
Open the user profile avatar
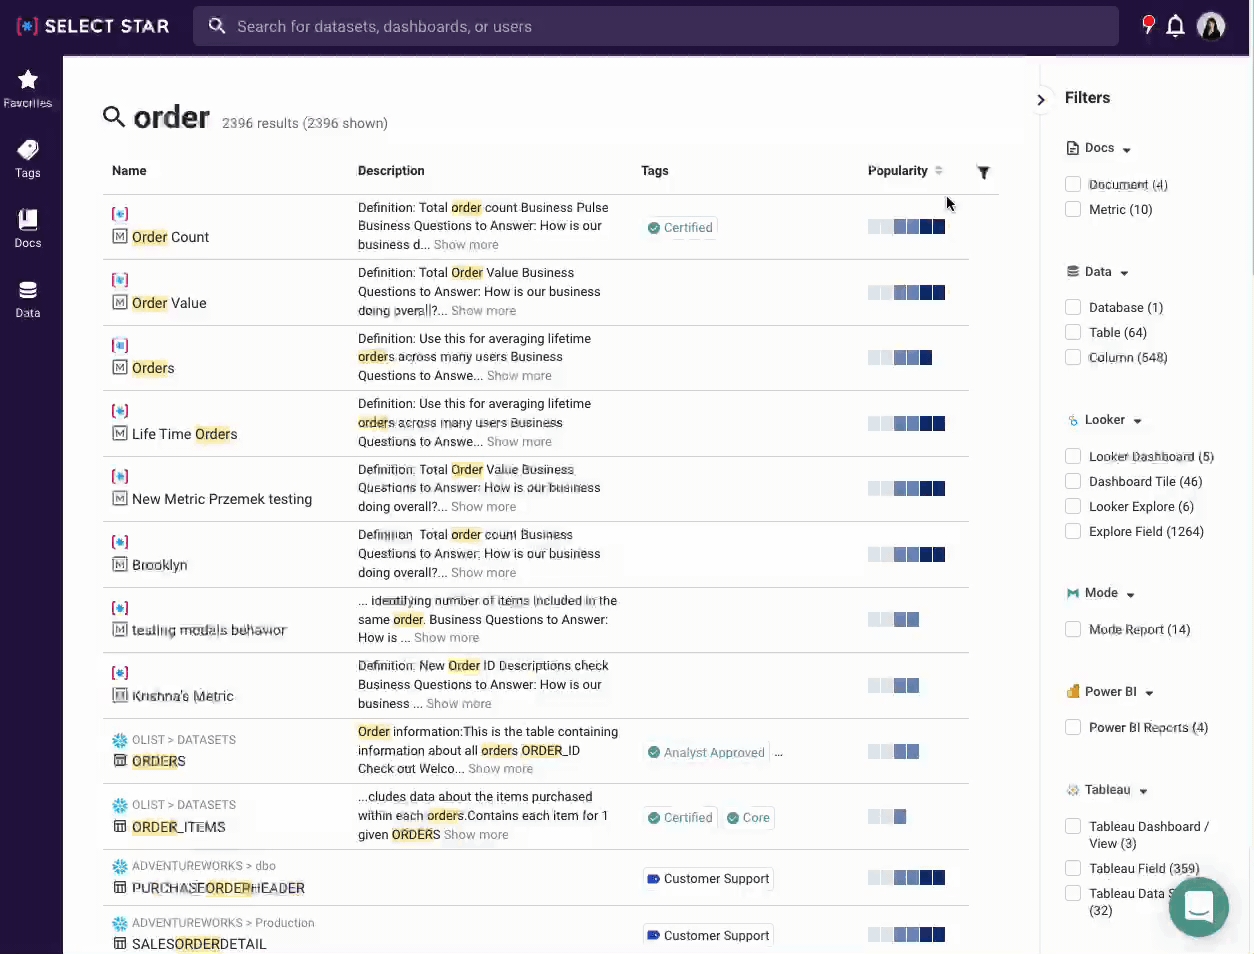[x=1211, y=26]
